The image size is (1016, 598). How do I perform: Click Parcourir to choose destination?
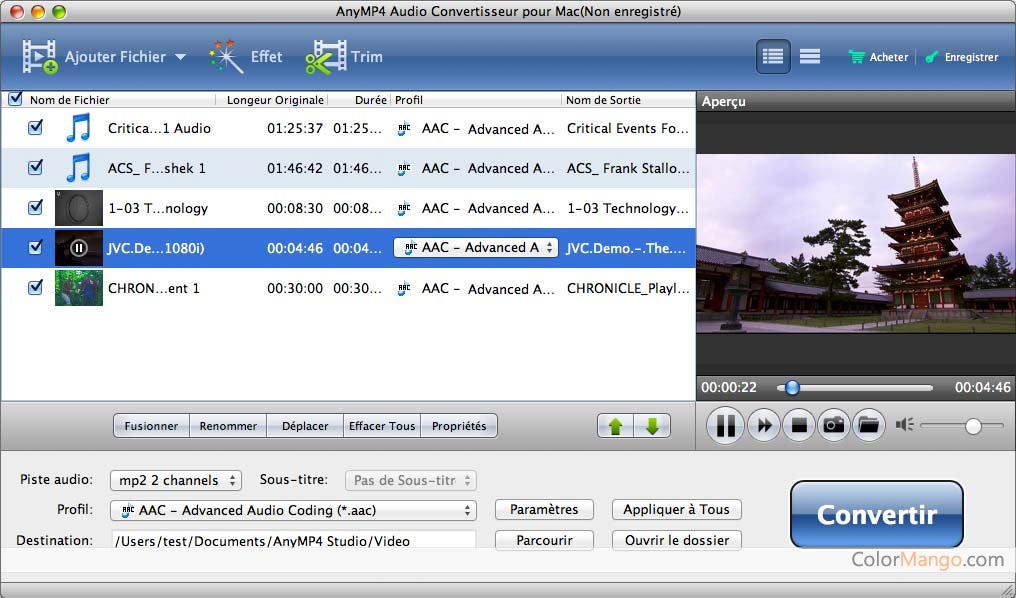(x=544, y=540)
